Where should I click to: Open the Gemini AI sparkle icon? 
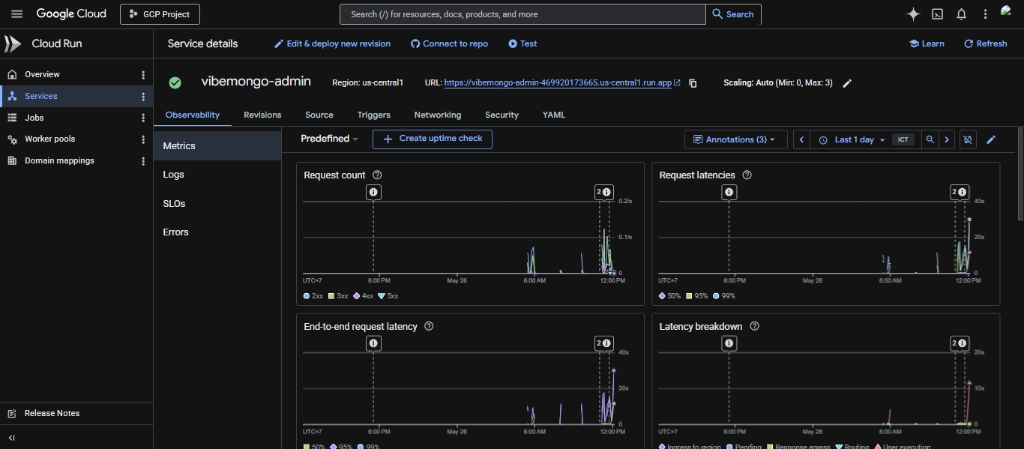(x=913, y=14)
